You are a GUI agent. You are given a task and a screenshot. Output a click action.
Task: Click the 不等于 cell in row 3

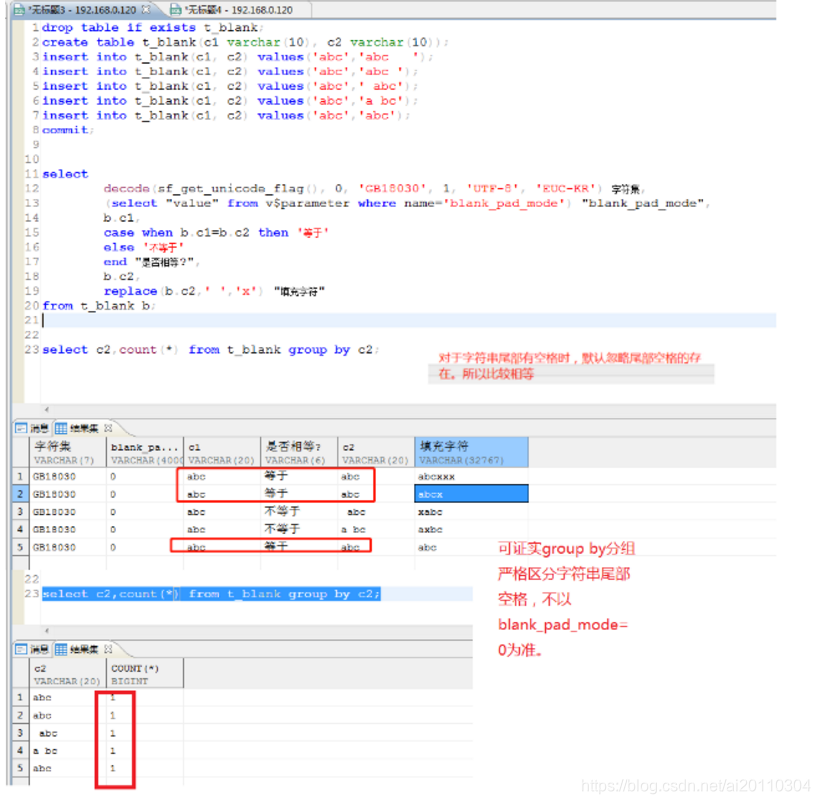pos(299,512)
